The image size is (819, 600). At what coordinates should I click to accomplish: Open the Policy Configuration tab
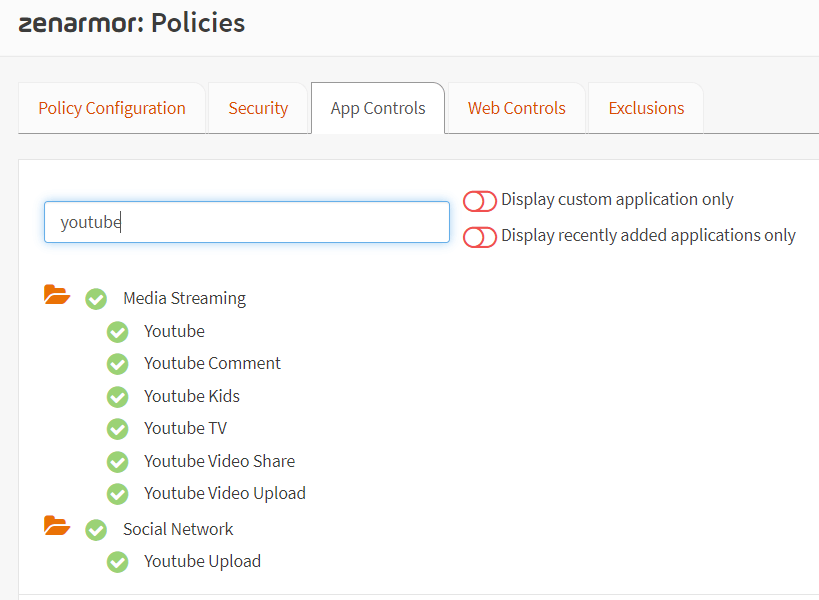click(x=112, y=108)
